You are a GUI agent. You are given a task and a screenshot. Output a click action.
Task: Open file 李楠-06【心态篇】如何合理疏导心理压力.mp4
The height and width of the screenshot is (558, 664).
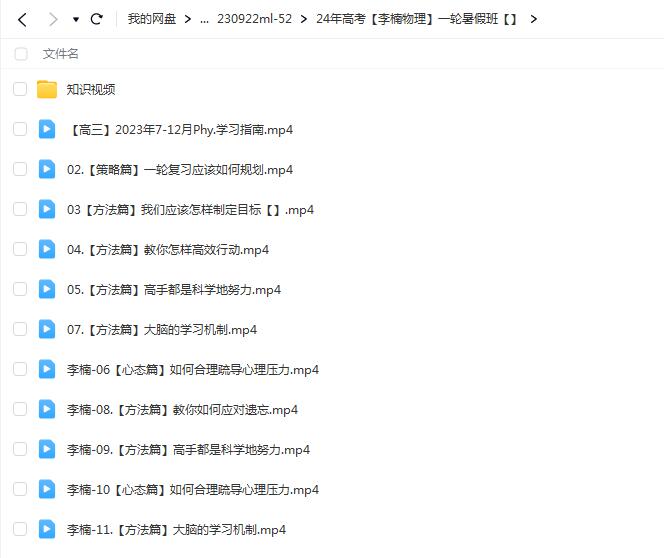point(193,369)
